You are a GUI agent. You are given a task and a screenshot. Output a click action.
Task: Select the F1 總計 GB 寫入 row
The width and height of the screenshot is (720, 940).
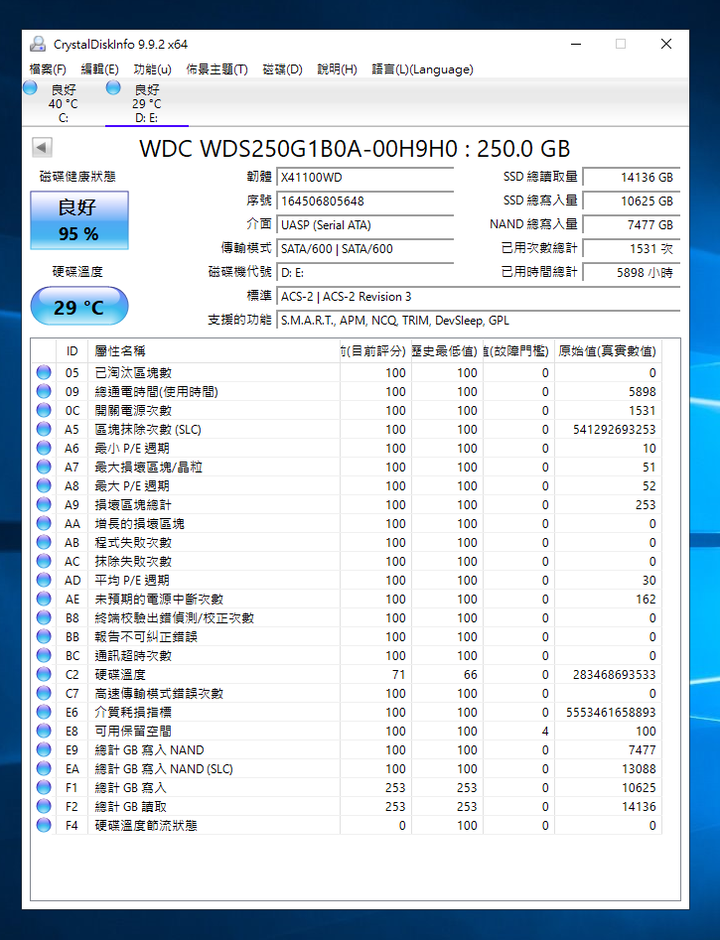point(347,788)
